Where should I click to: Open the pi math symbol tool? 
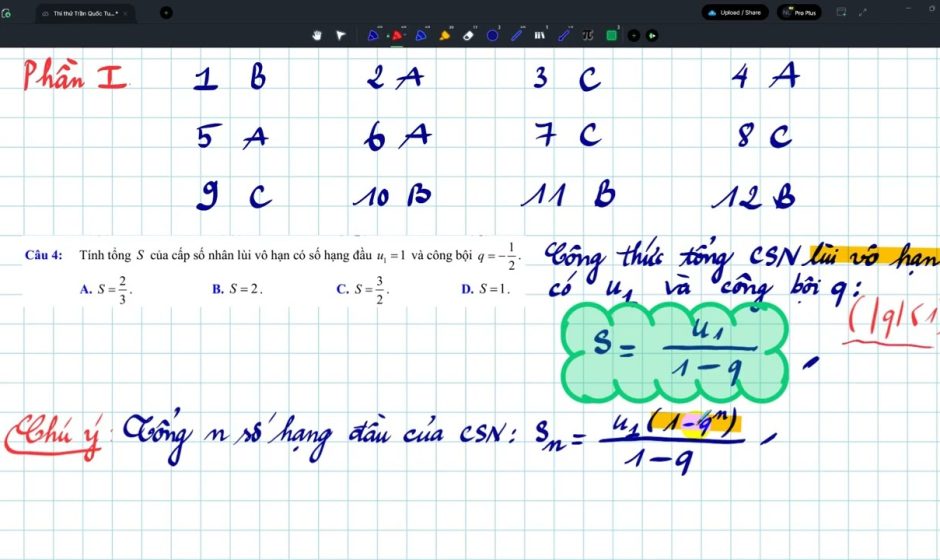[588, 35]
